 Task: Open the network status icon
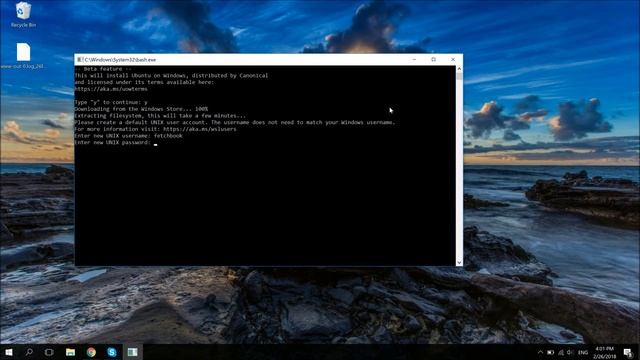pos(561,352)
